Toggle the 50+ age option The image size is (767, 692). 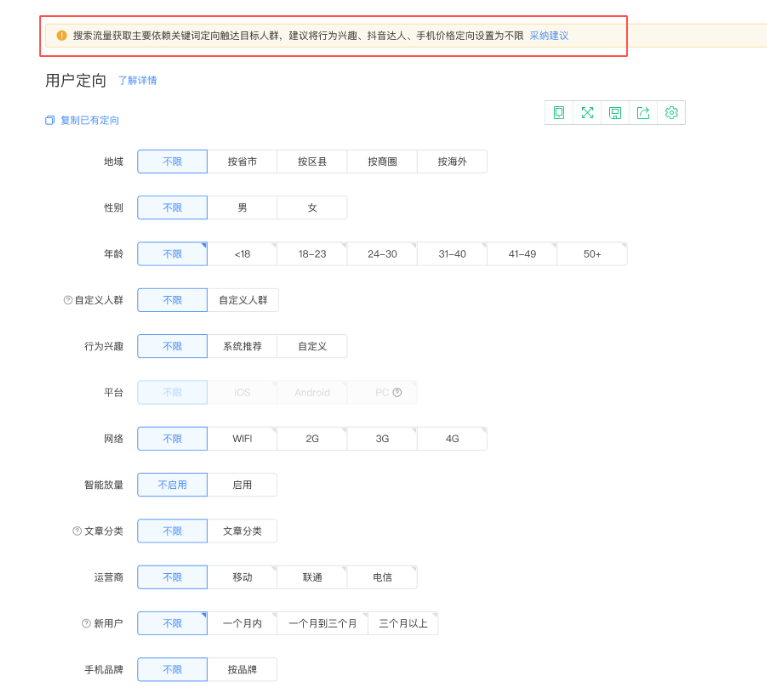tap(592, 254)
